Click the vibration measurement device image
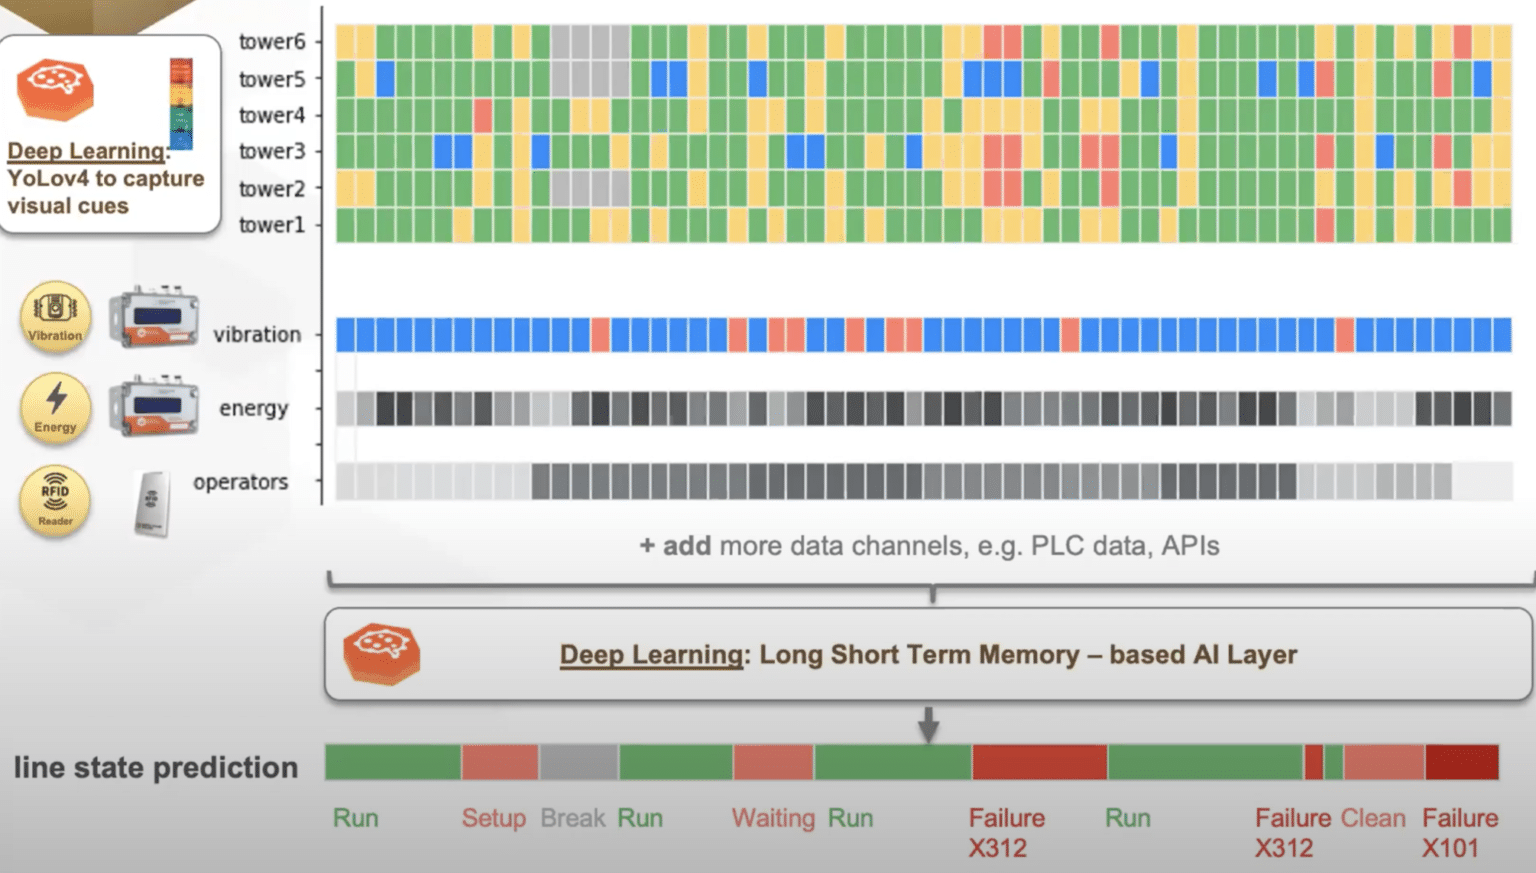 click(x=153, y=317)
